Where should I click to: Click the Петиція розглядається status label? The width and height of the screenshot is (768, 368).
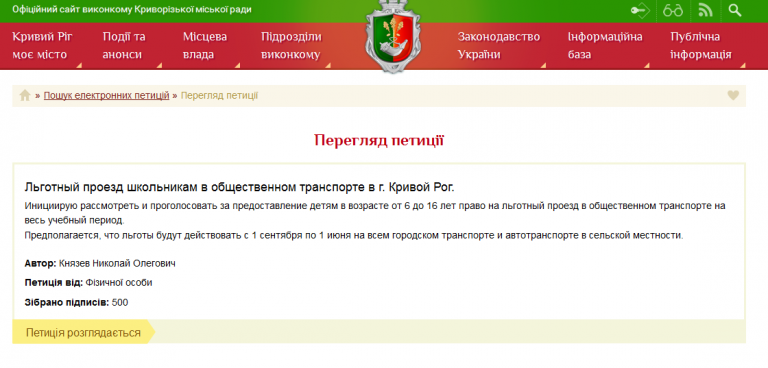coord(83,333)
